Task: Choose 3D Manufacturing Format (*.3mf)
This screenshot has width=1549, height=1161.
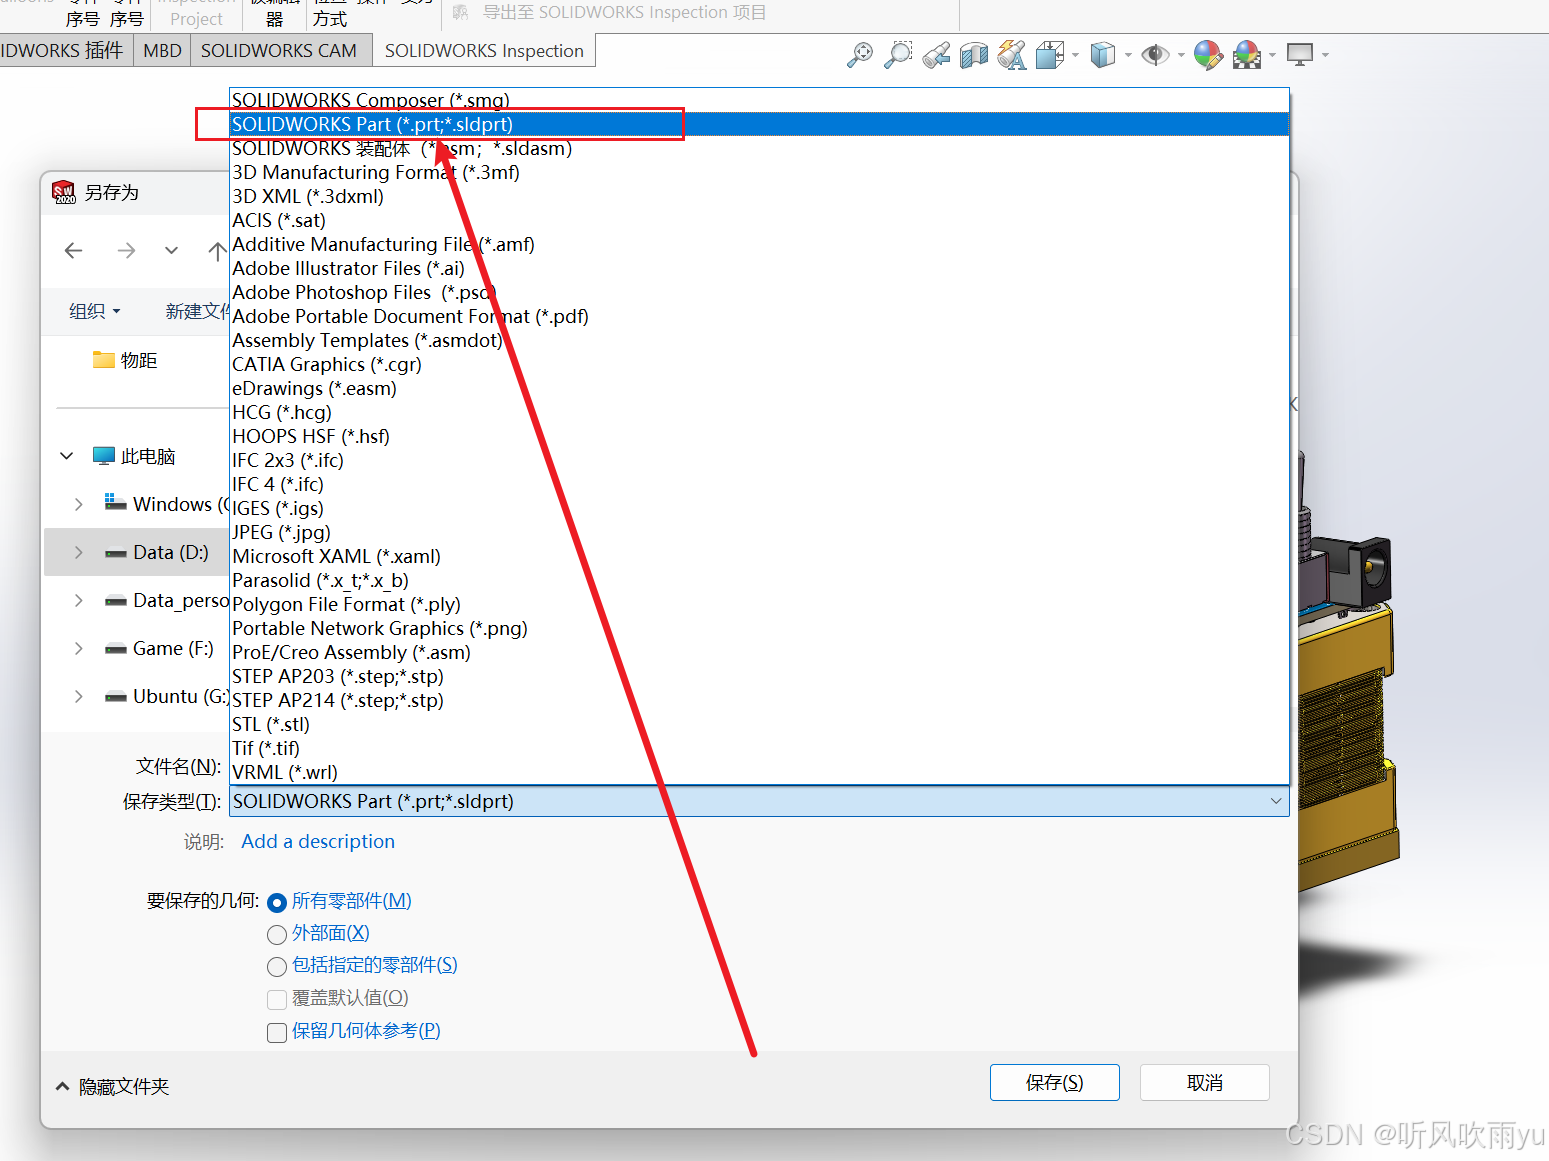Action: pos(759,172)
